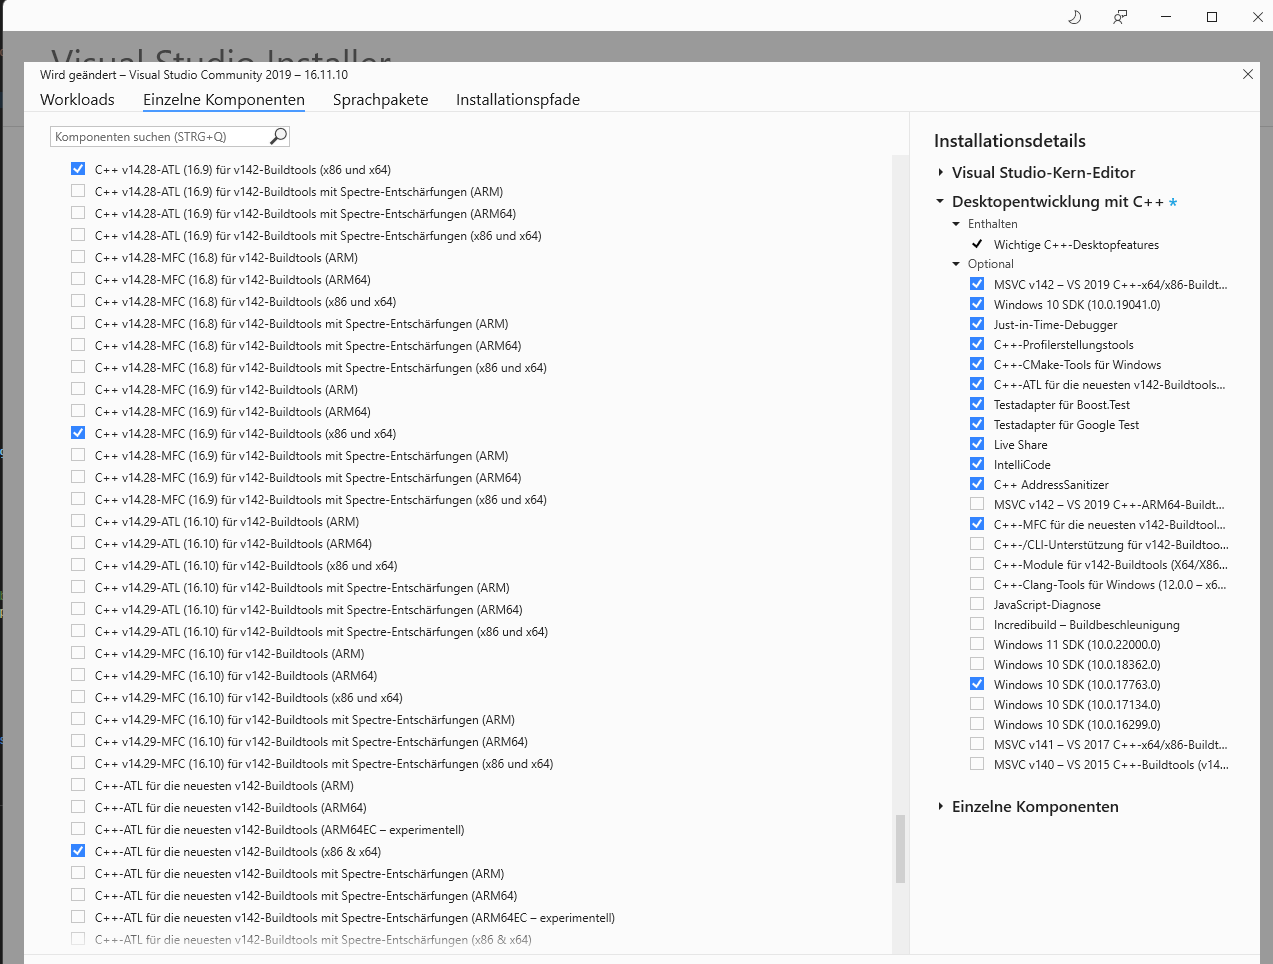Uncheck C++ v14.28-ATL (16.9) für v142-Buildtools

pyautogui.click(x=78, y=168)
